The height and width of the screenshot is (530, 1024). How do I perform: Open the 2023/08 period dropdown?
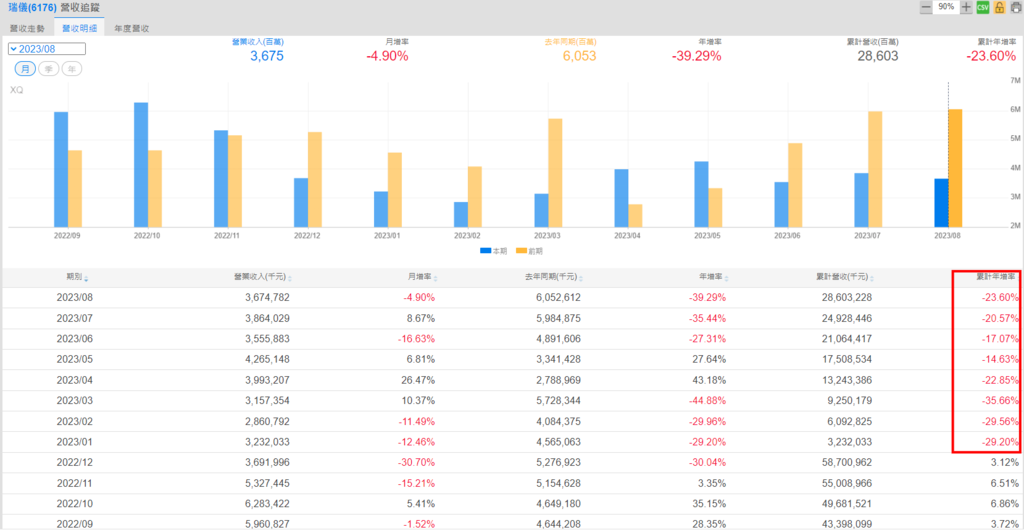pos(46,49)
